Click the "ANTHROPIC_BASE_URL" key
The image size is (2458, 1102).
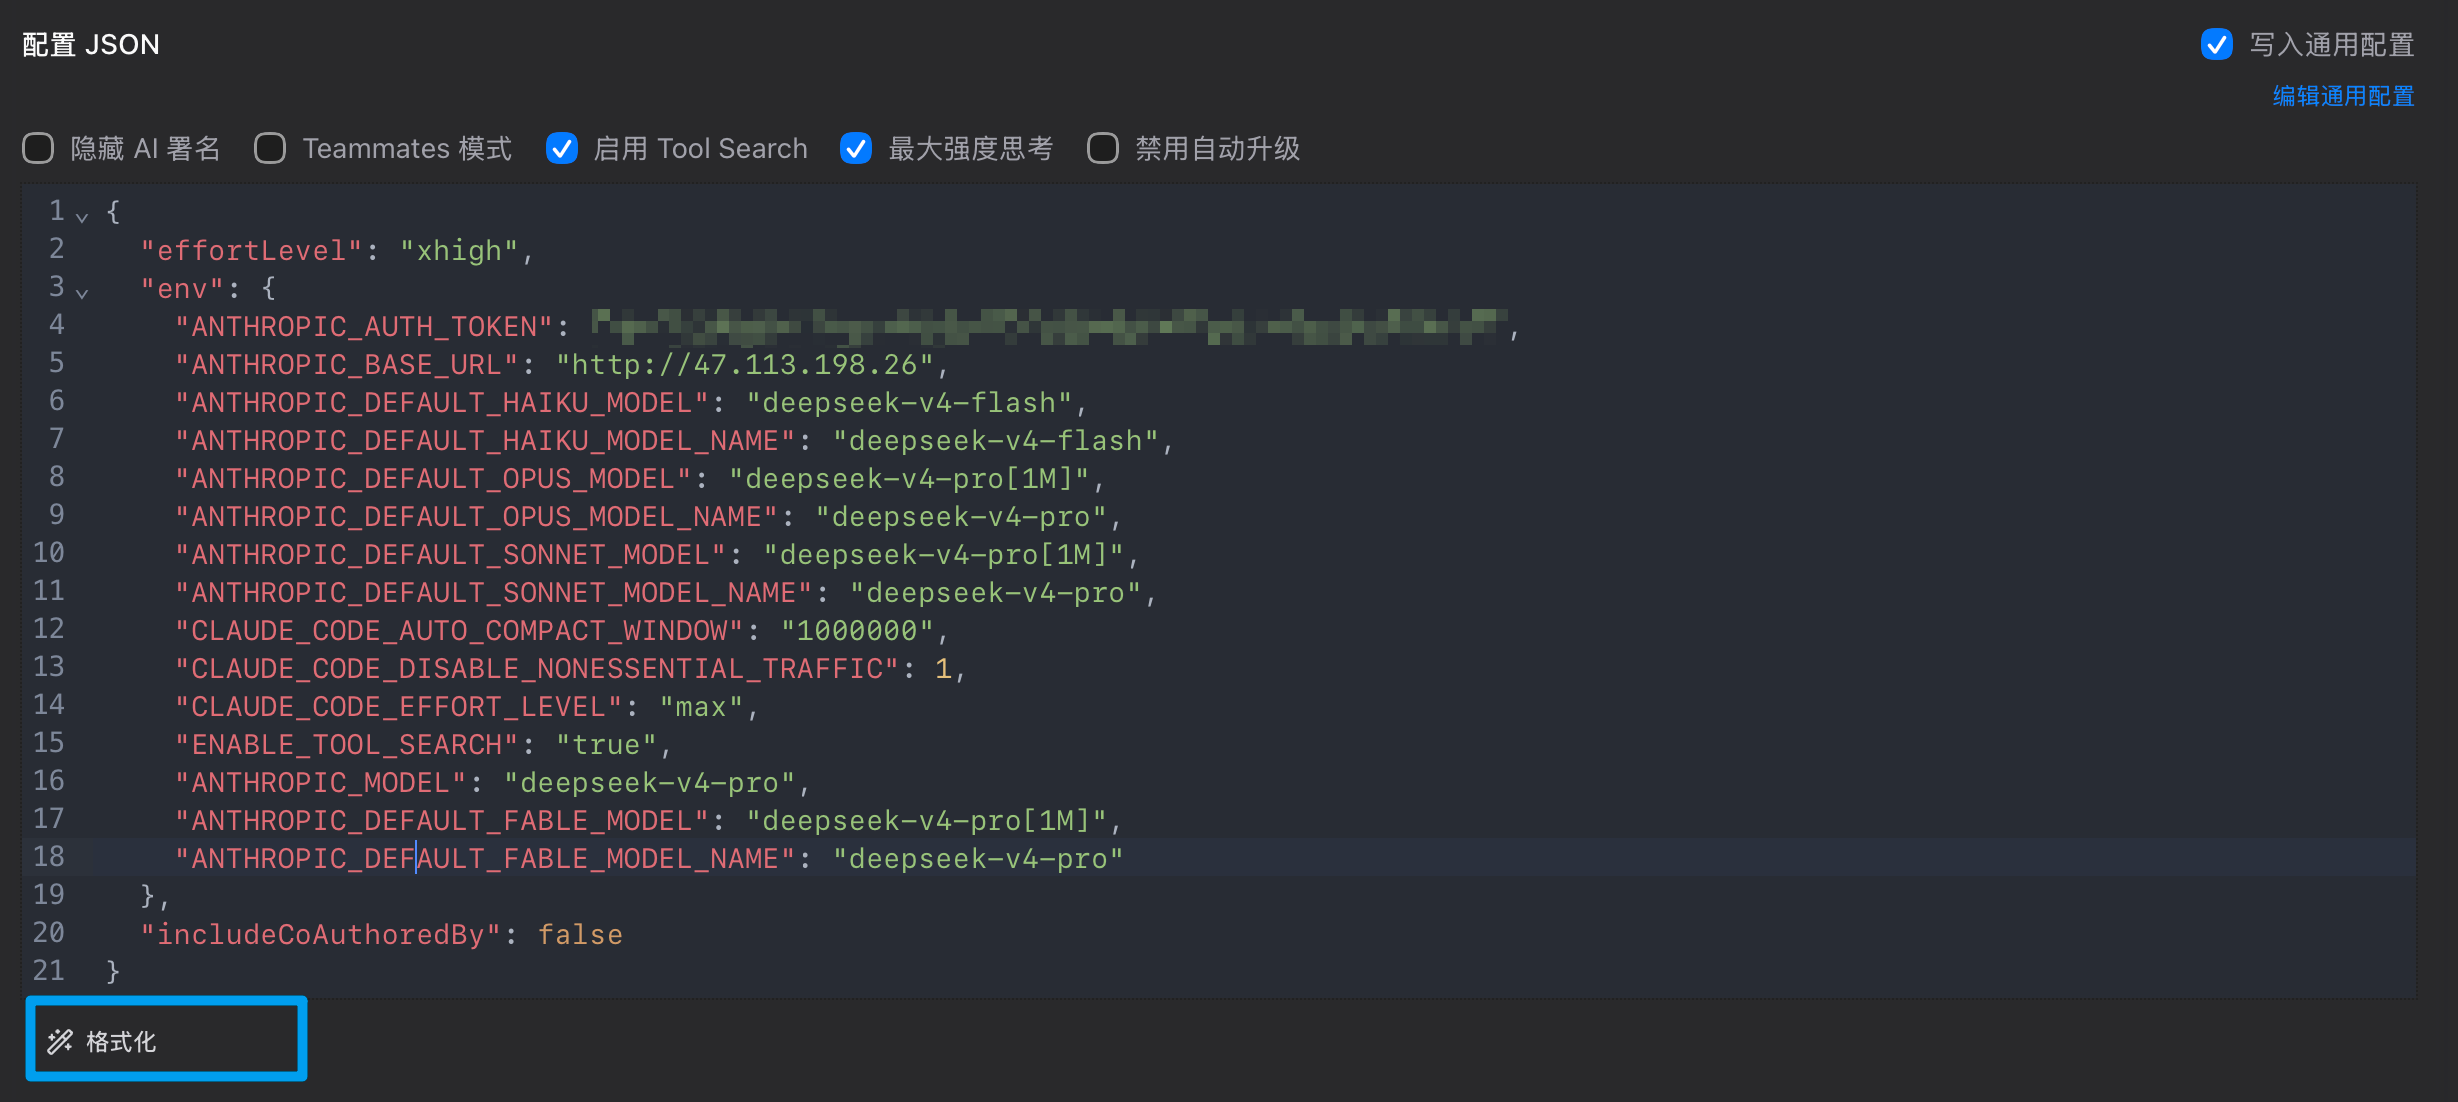click(x=347, y=364)
